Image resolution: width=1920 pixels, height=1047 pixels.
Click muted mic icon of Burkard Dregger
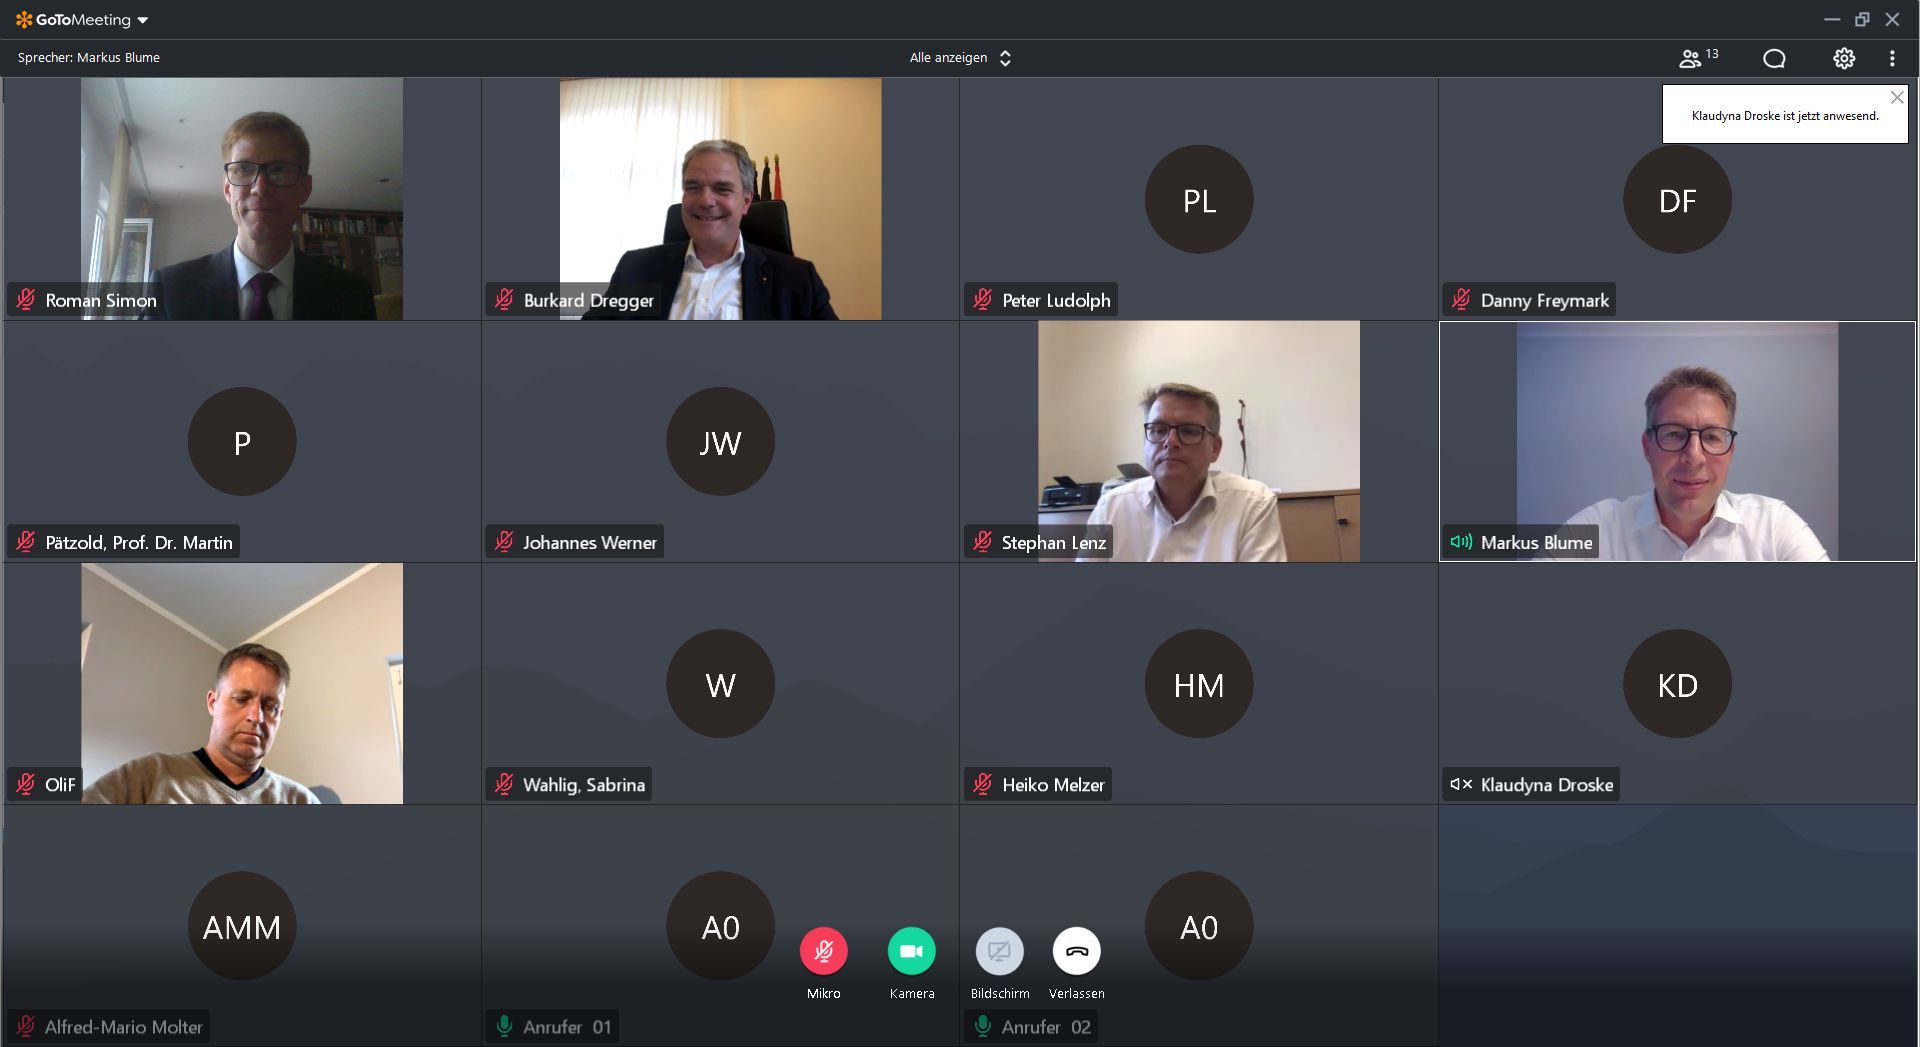(504, 300)
